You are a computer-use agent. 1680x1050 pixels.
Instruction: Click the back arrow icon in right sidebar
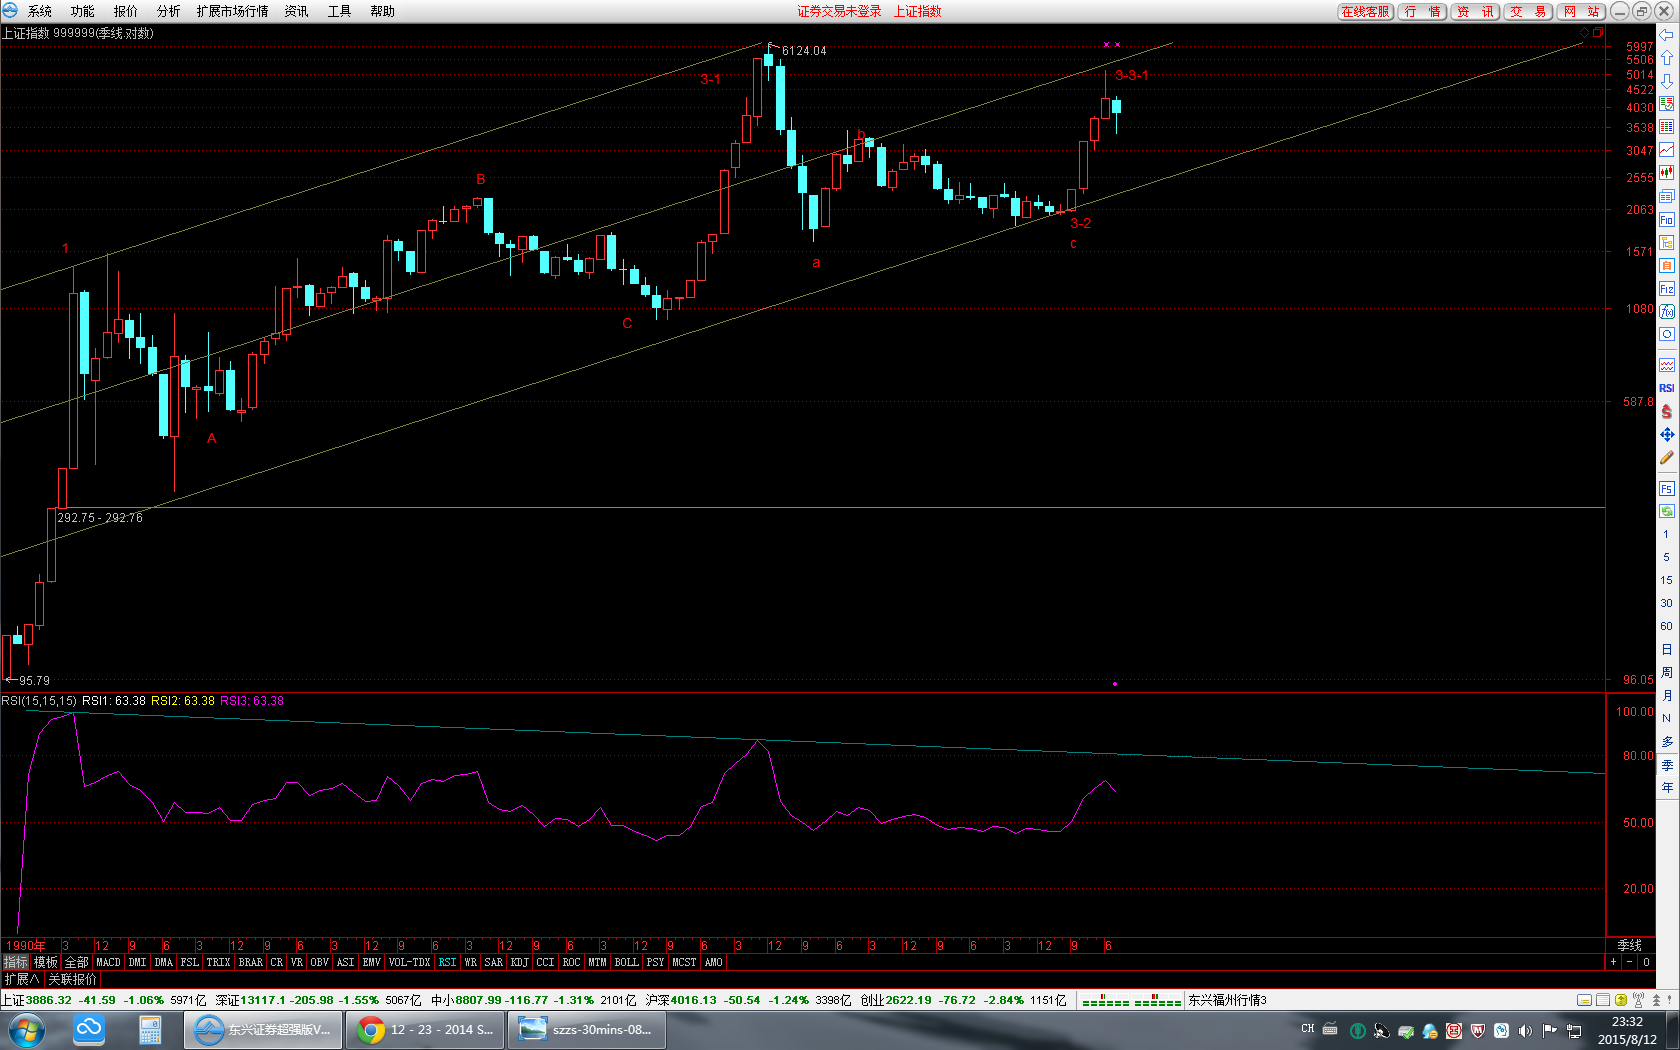click(x=1667, y=35)
